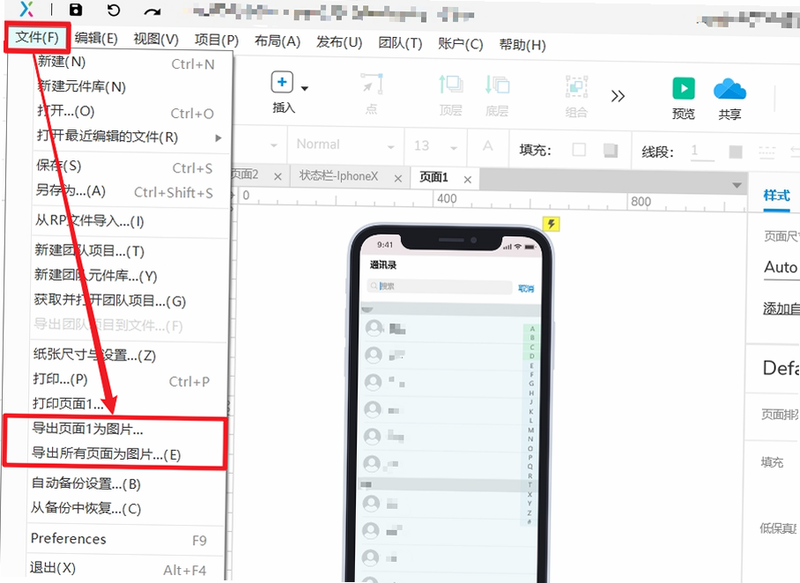The image size is (800, 583).
Task: Open the 账户(C) menu
Action: [x=460, y=44]
